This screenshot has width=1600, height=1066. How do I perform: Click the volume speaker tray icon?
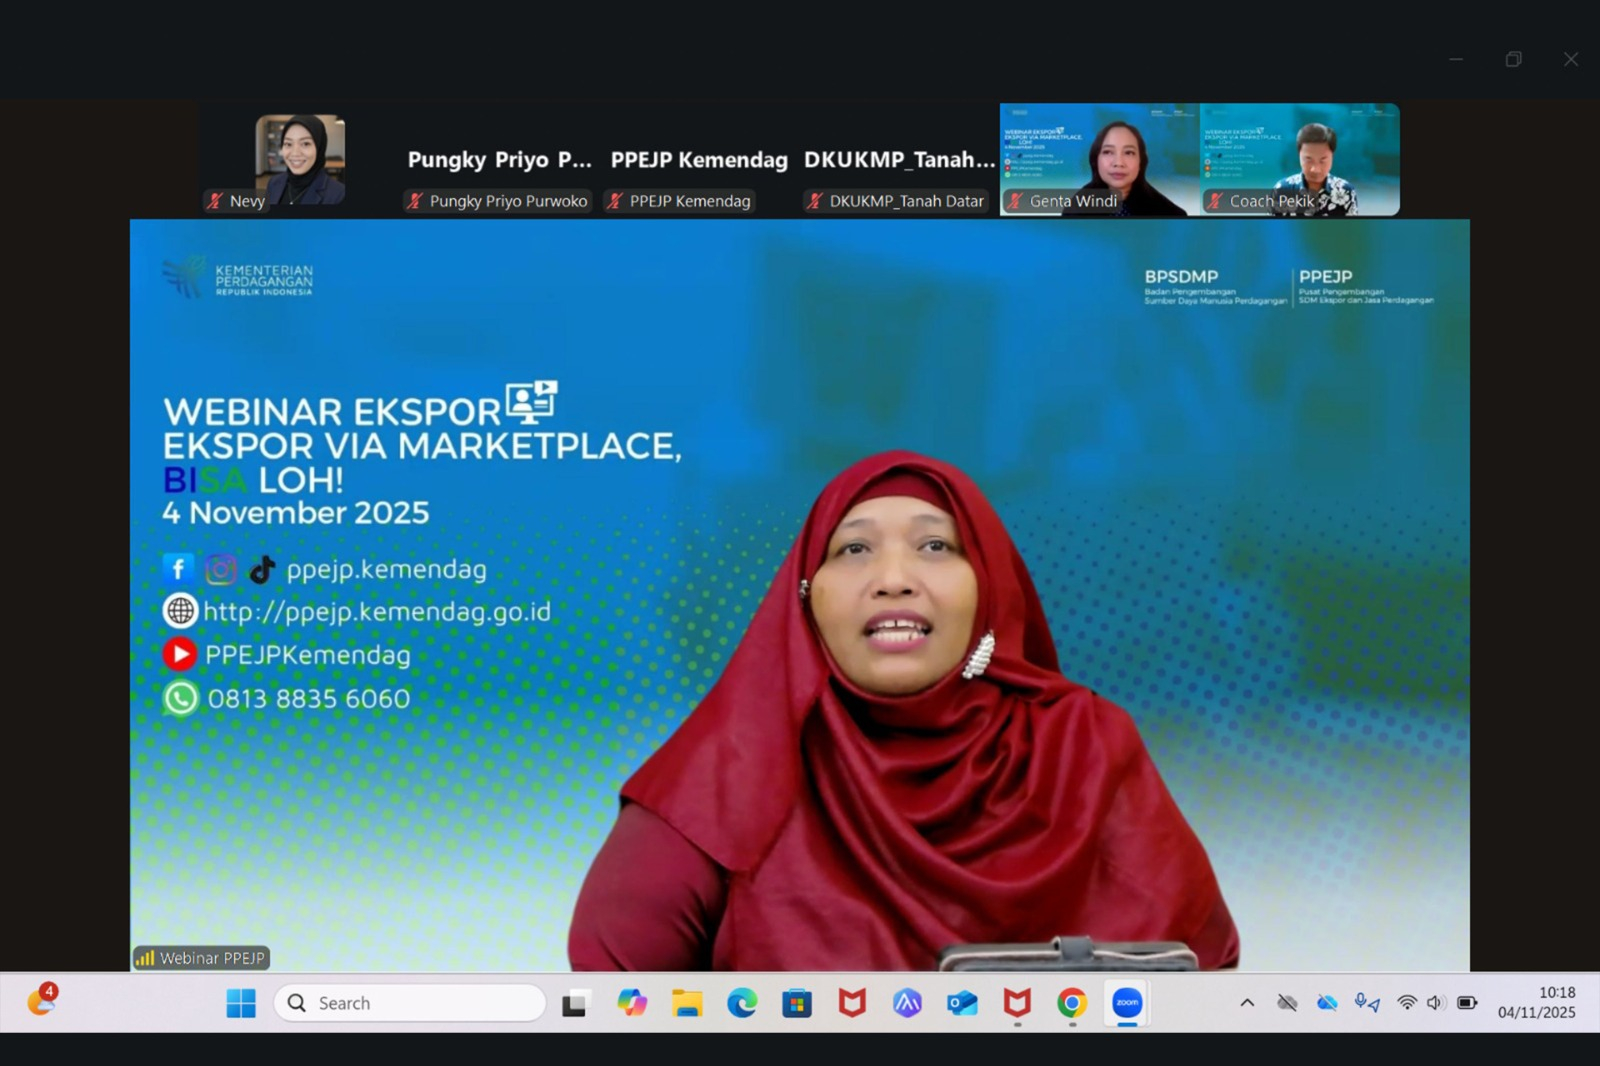[1435, 1003]
